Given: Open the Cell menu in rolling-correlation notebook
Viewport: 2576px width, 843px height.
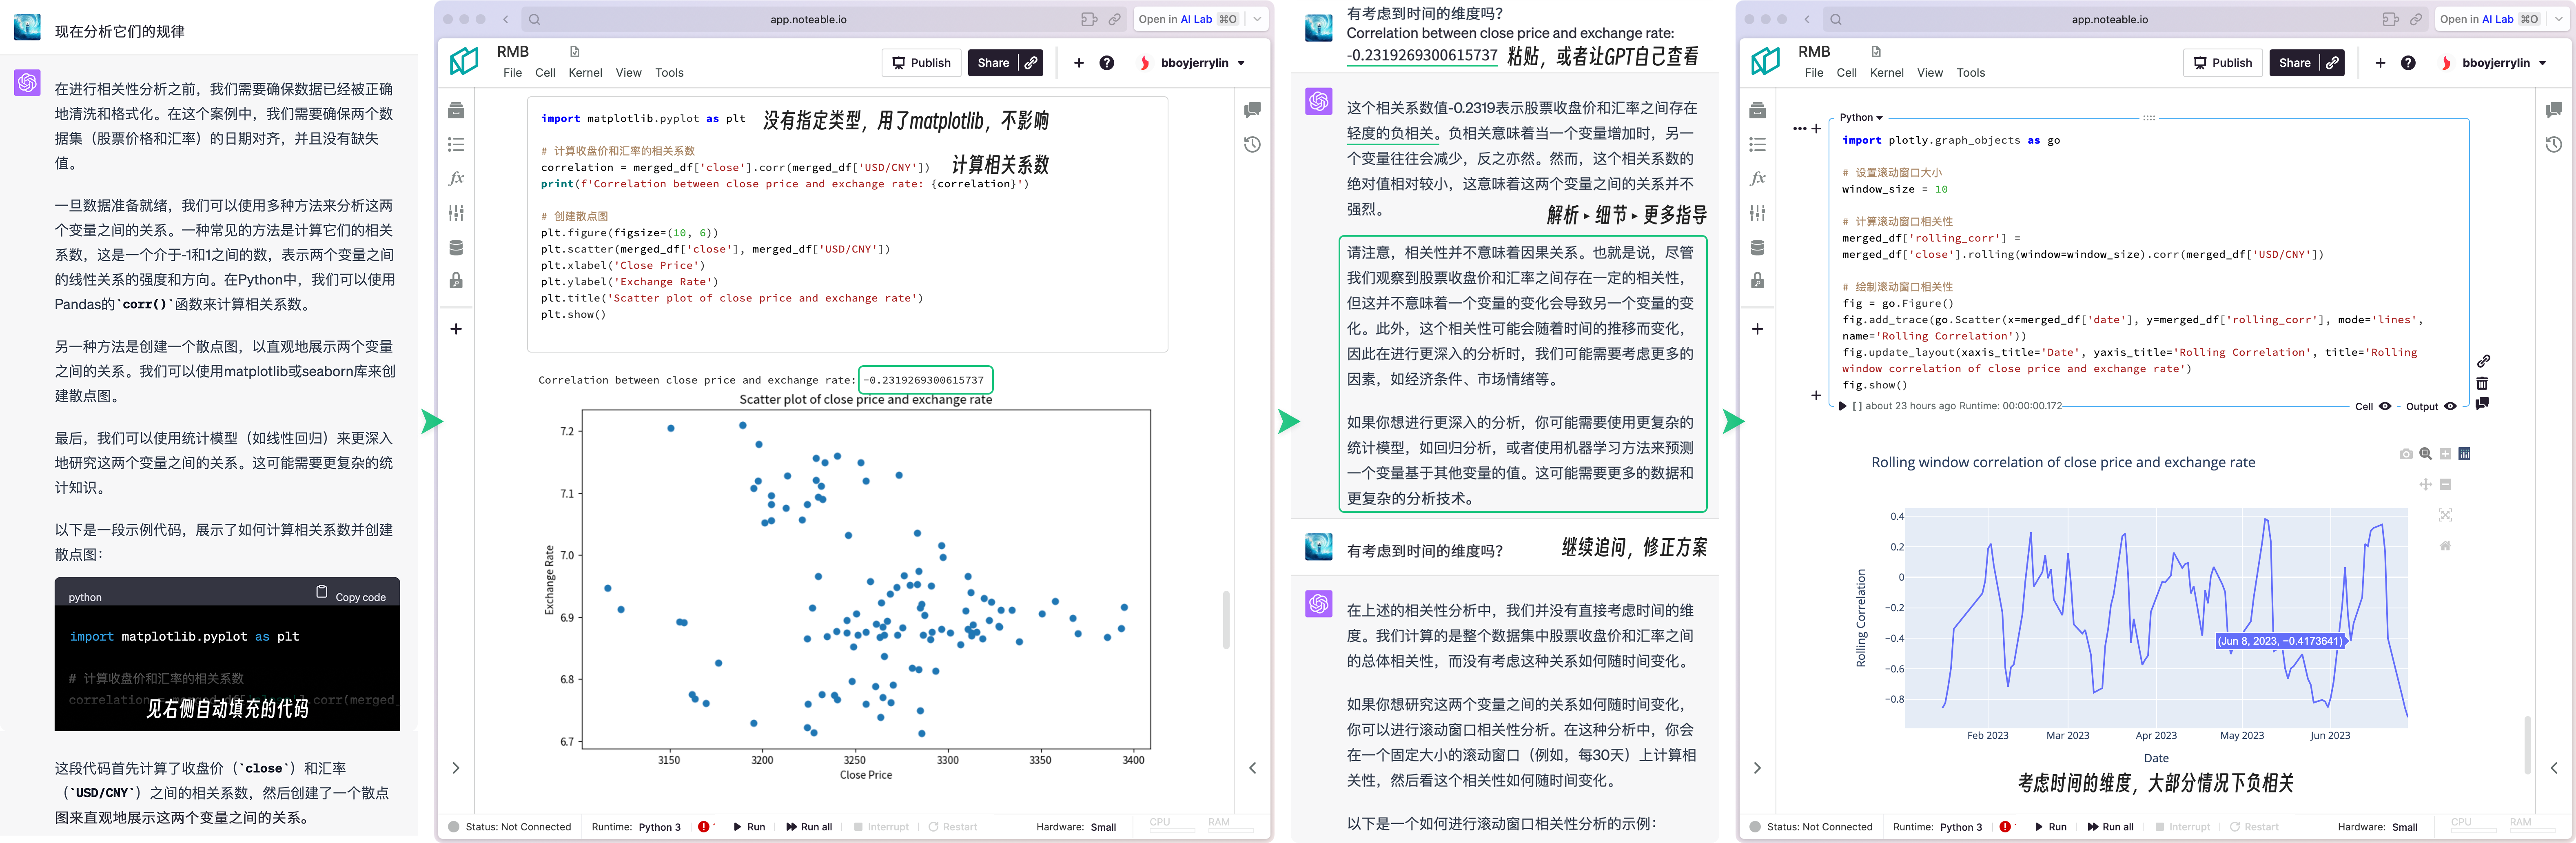Looking at the screenshot, I should tap(1846, 73).
